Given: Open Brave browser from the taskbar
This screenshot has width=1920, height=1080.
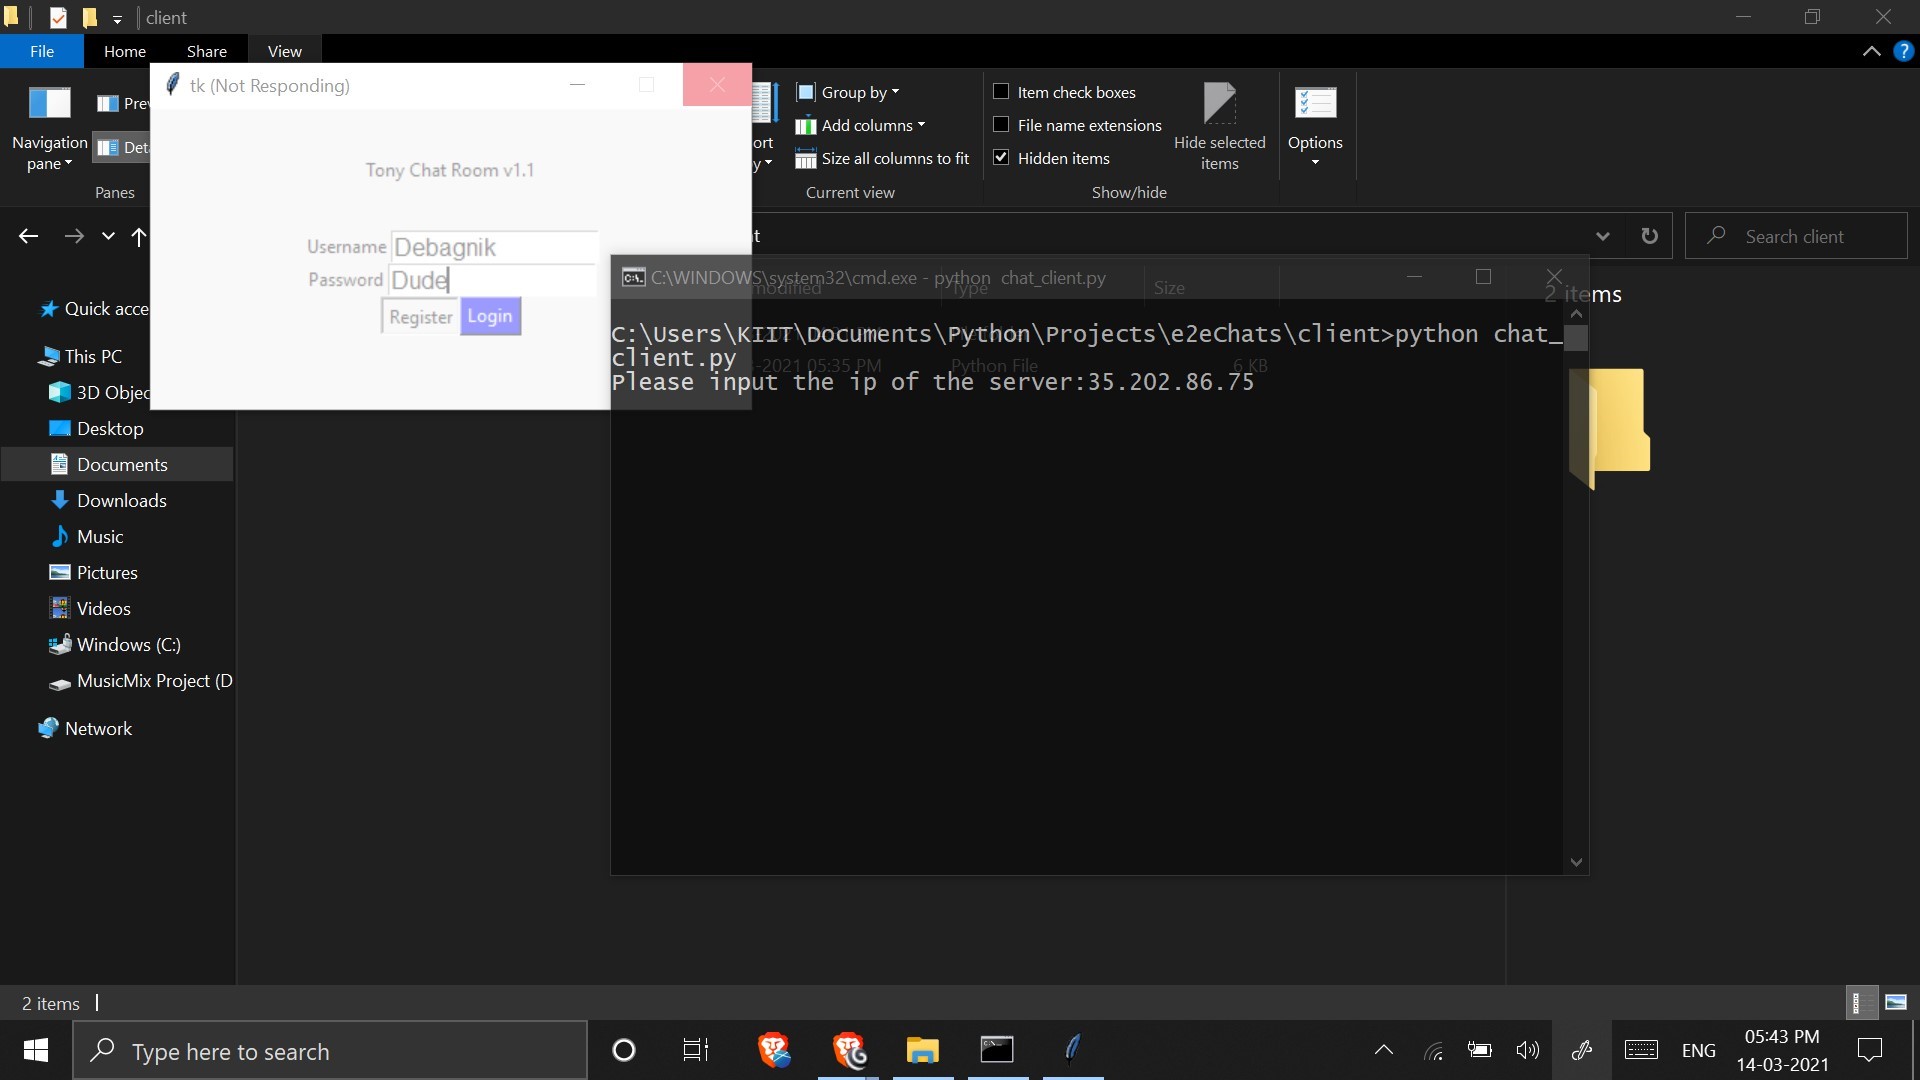Looking at the screenshot, I should [775, 1050].
